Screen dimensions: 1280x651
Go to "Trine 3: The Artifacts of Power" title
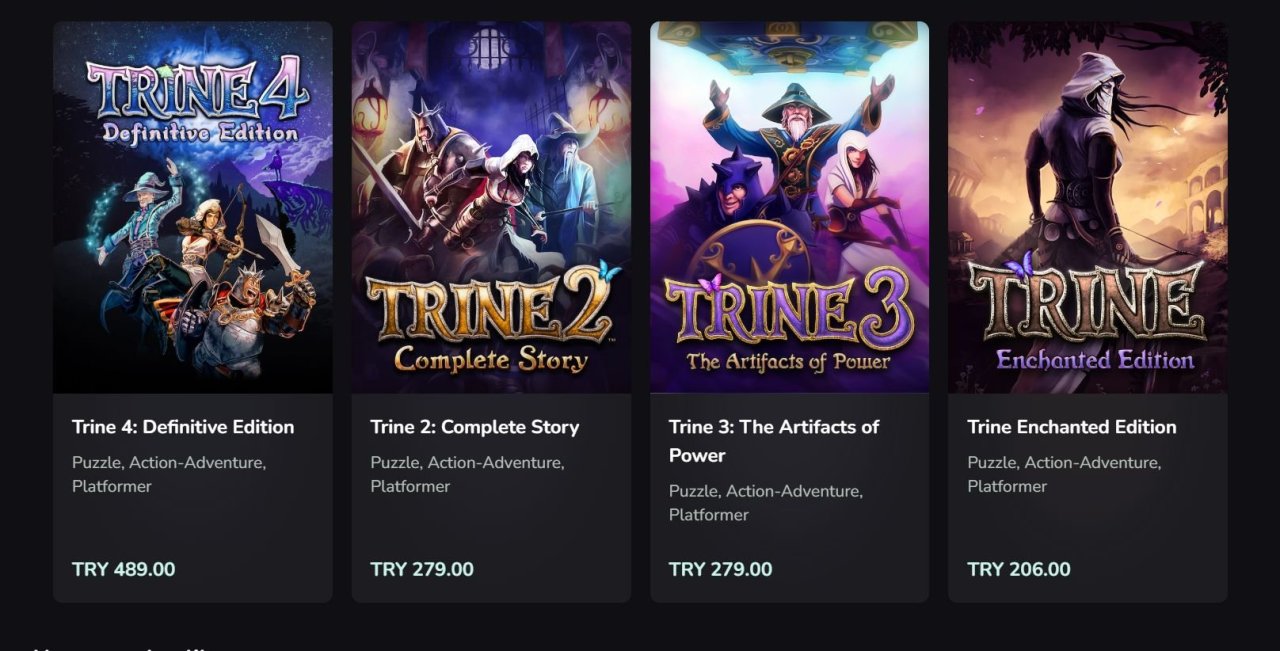tap(773, 440)
